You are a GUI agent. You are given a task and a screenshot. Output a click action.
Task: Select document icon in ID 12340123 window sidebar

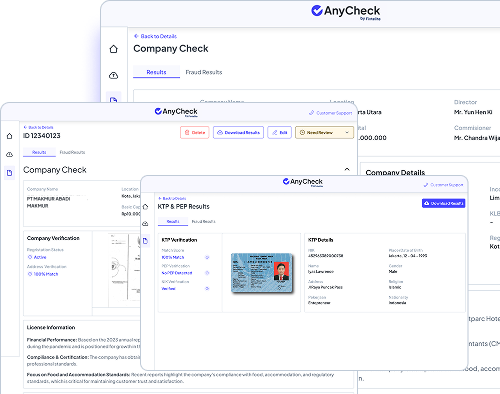click(9, 173)
